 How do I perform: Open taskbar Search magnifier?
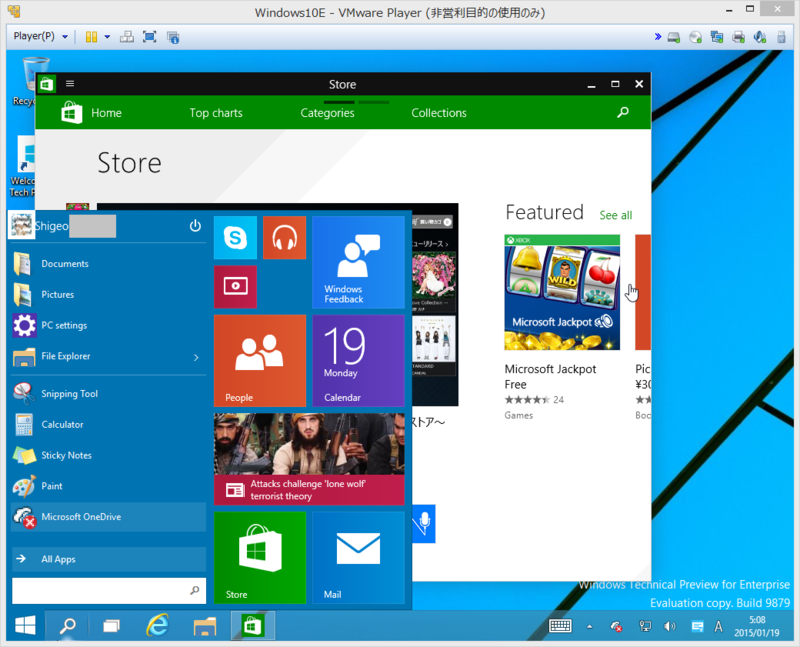(x=67, y=625)
